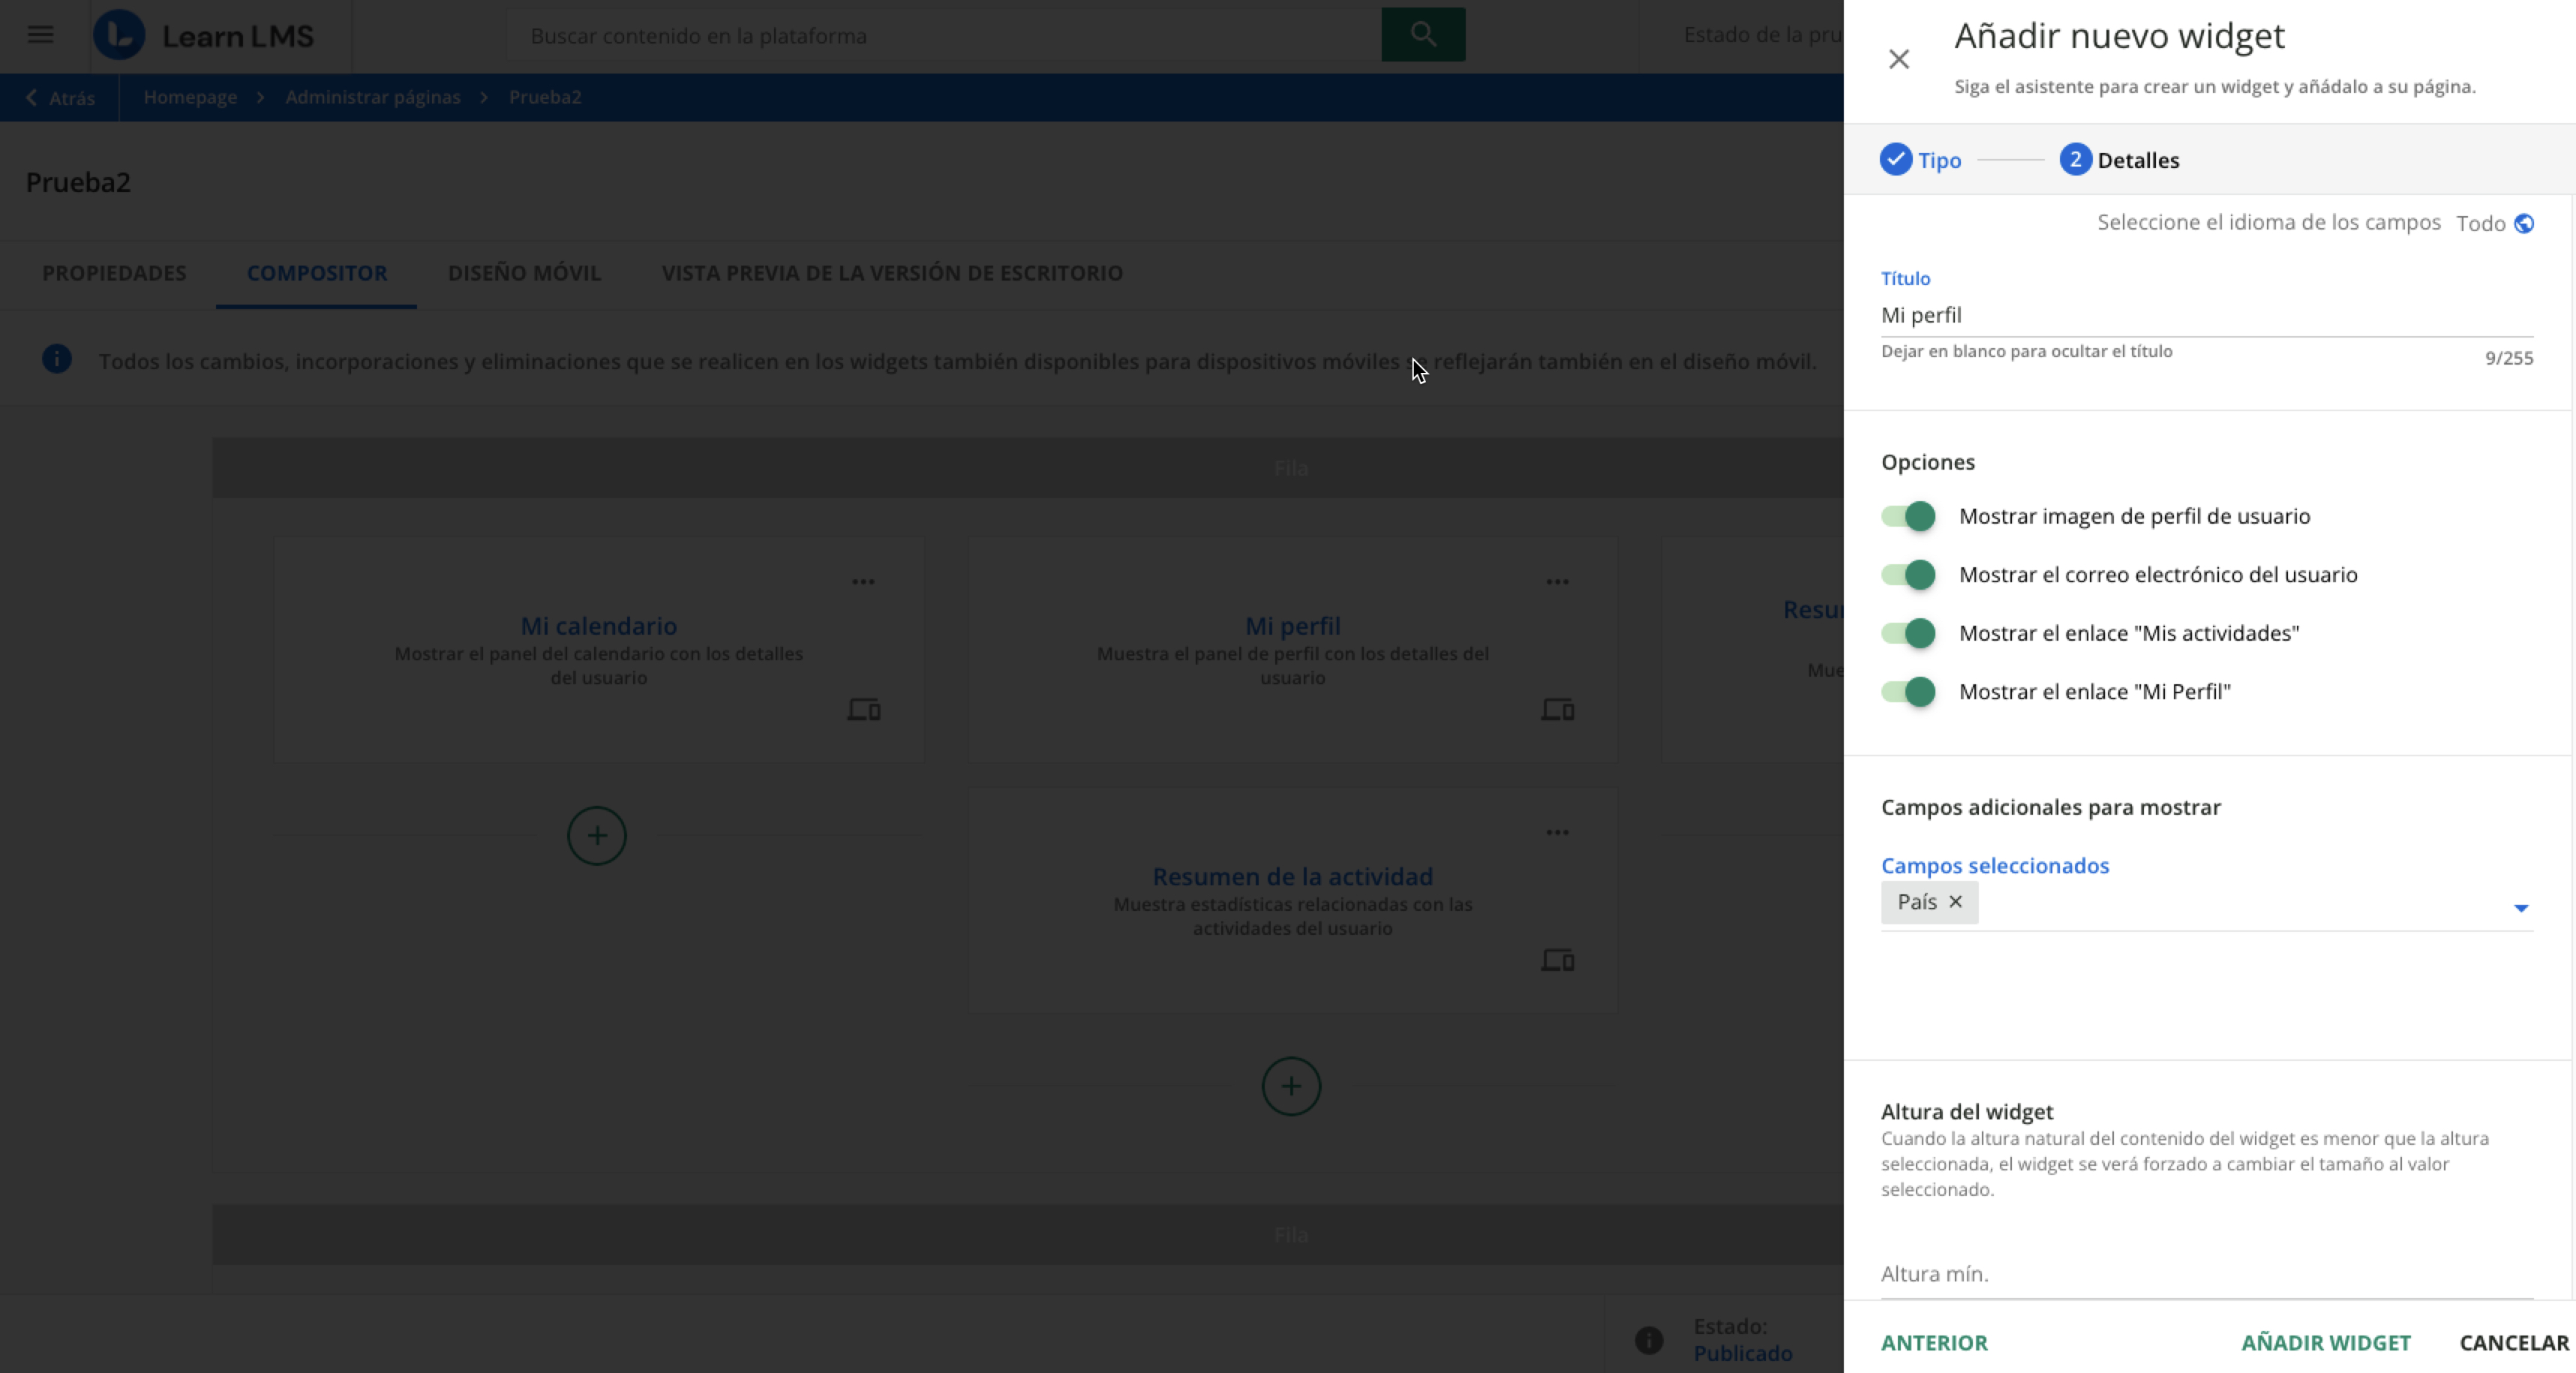2576x1373 pixels.
Task: Click plus button under Mi calendario widget
Action: (597, 836)
